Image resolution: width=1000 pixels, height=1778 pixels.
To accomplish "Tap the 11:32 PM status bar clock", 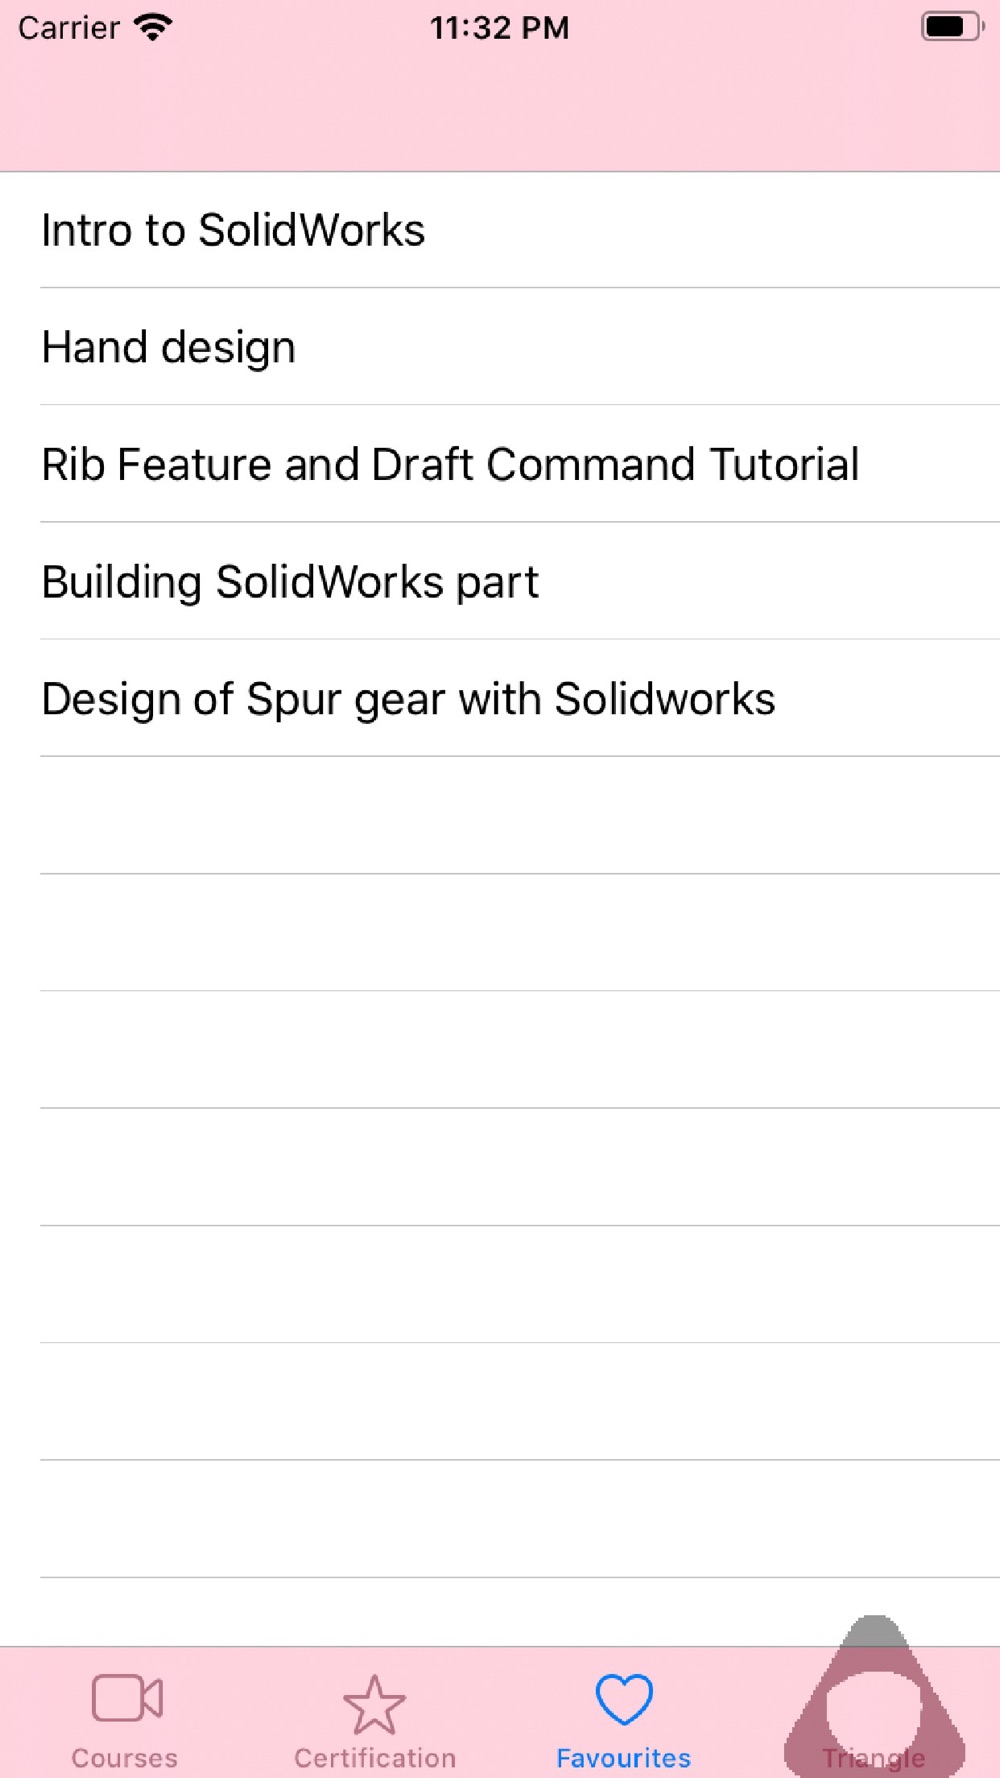I will click(x=500, y=27).
